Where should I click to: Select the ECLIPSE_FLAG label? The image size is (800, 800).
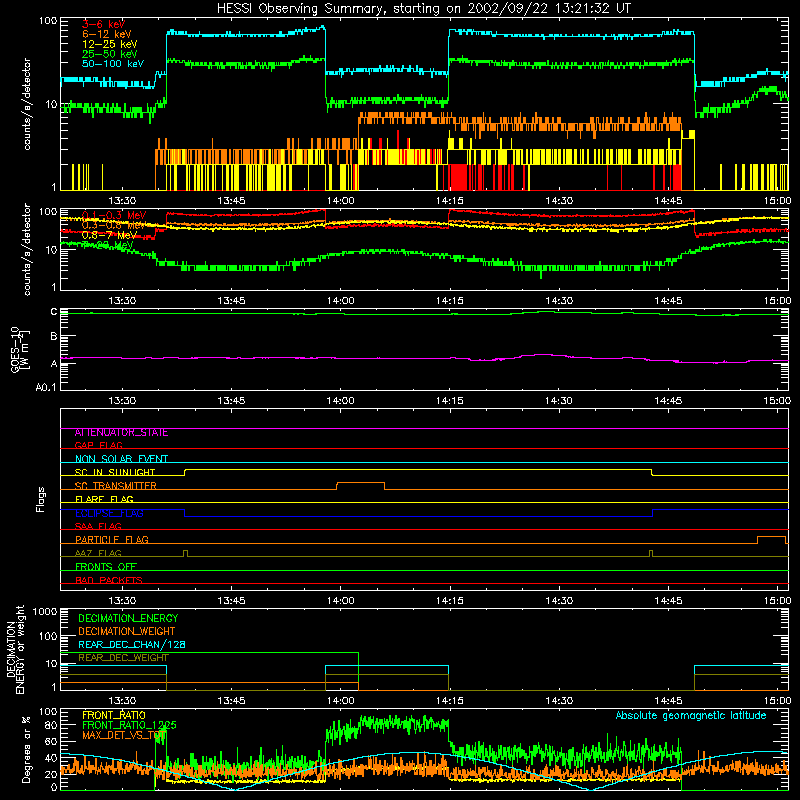click(x=109, y=513)
